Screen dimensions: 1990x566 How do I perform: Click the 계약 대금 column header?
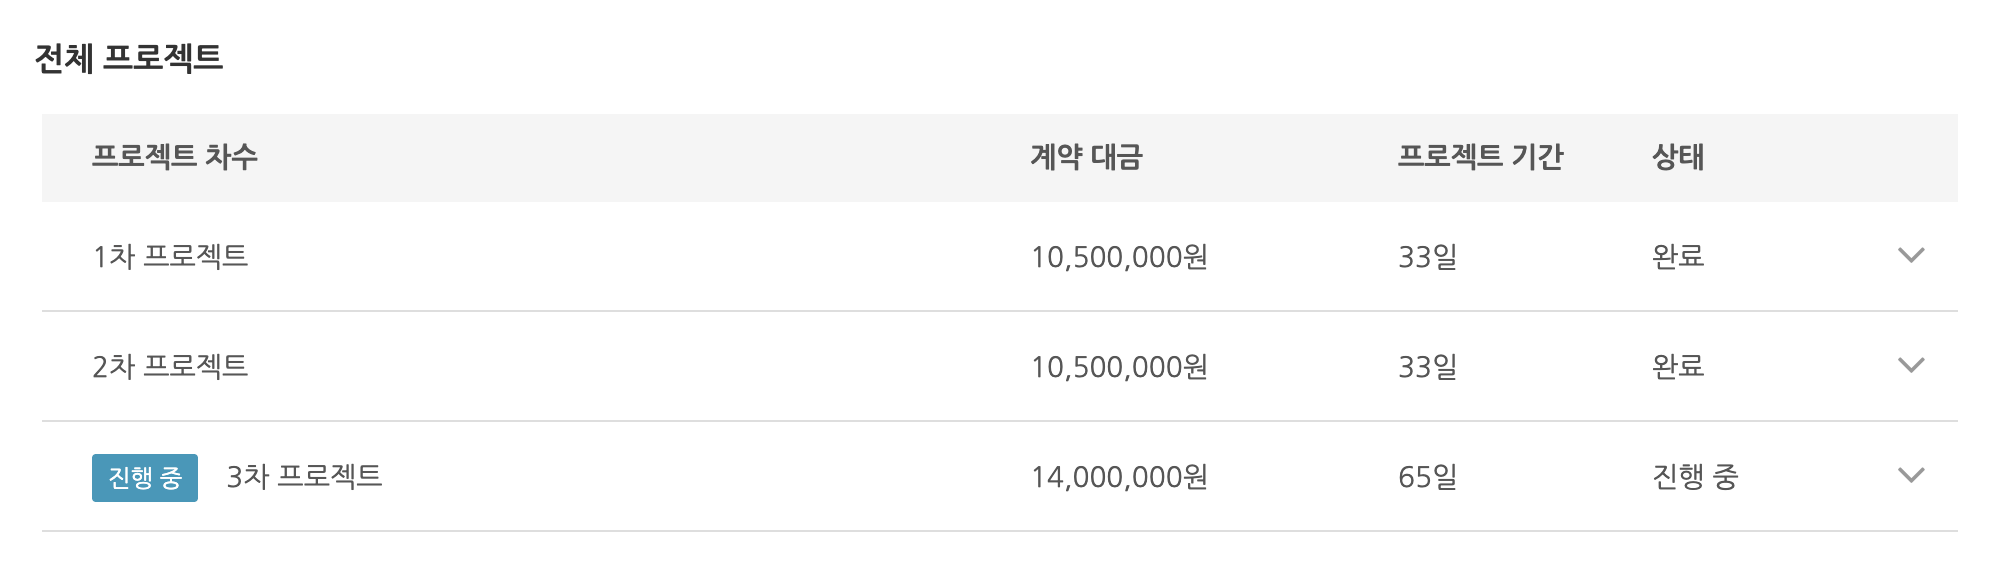pyautogui.click(x=1086, y=157)
